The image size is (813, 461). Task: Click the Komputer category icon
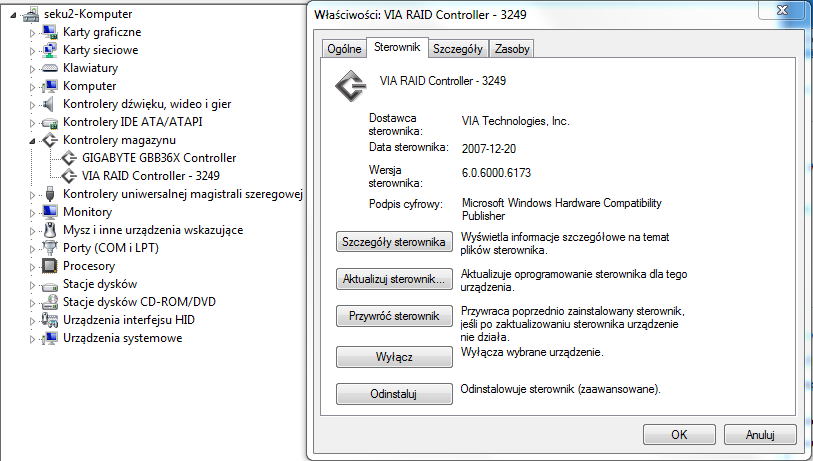click(50, 86)
